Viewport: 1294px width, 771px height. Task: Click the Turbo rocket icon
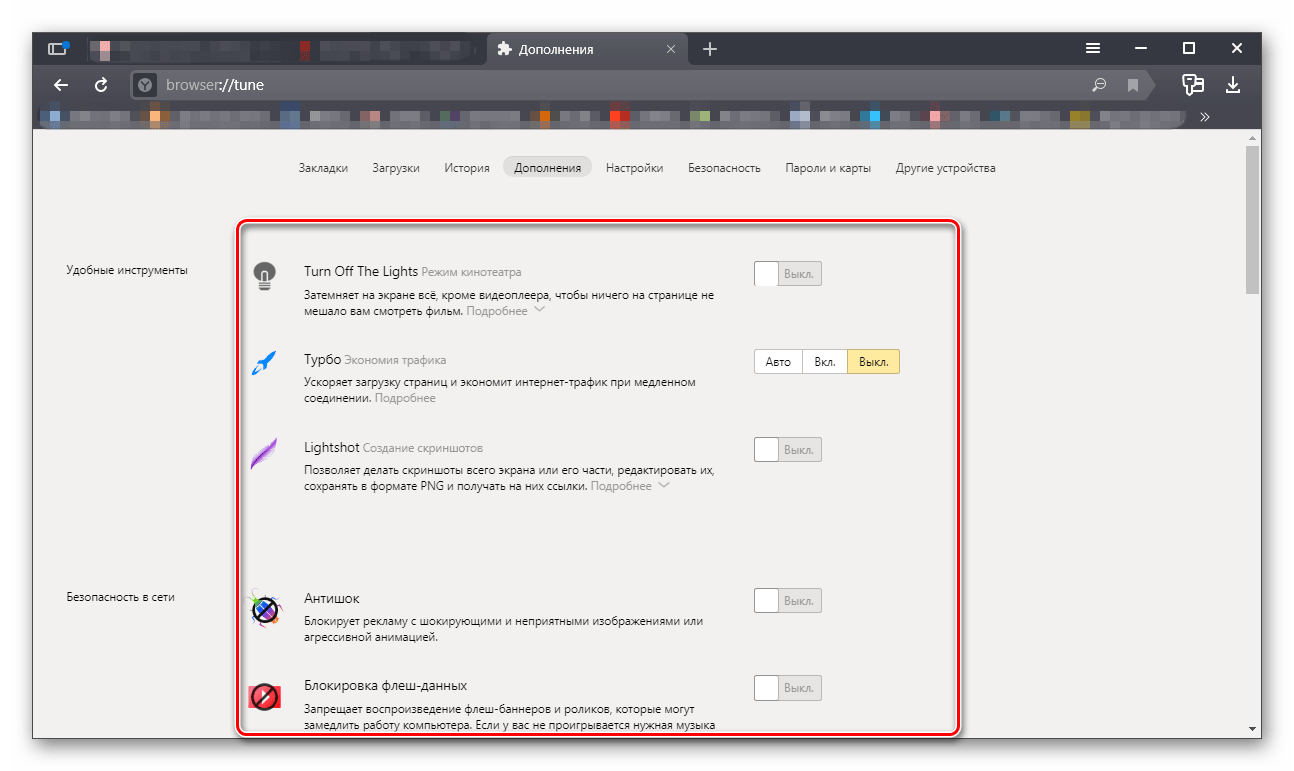tap(264, 363)
